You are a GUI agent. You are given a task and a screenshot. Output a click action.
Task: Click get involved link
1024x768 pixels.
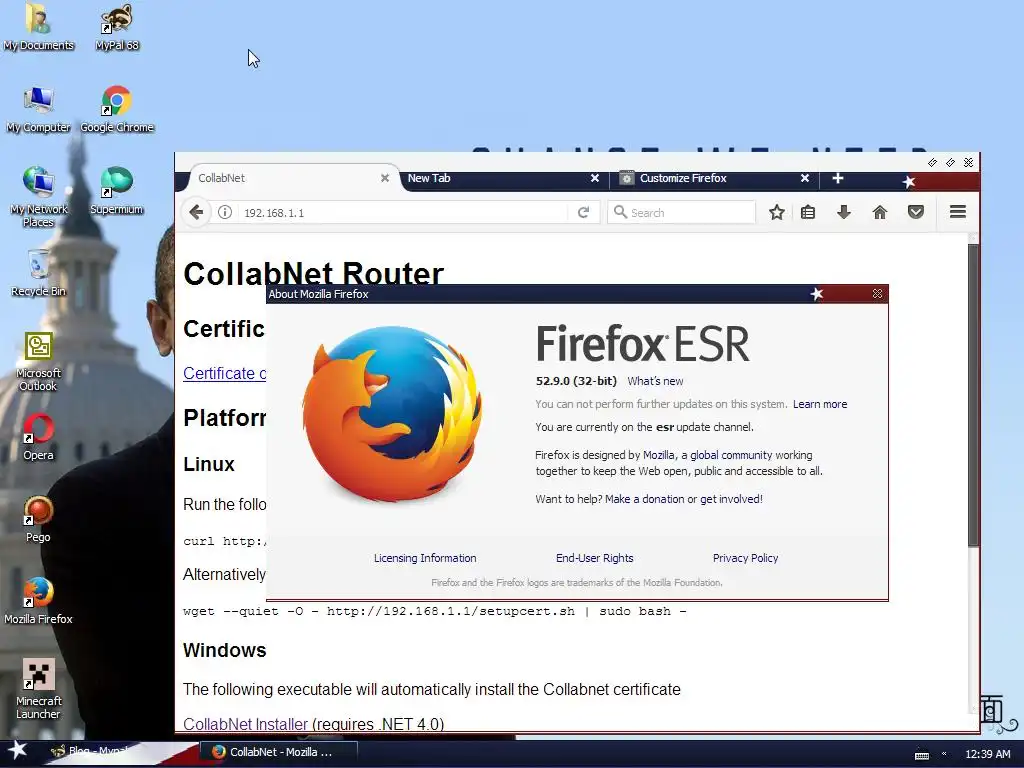(x=731, y=499)
